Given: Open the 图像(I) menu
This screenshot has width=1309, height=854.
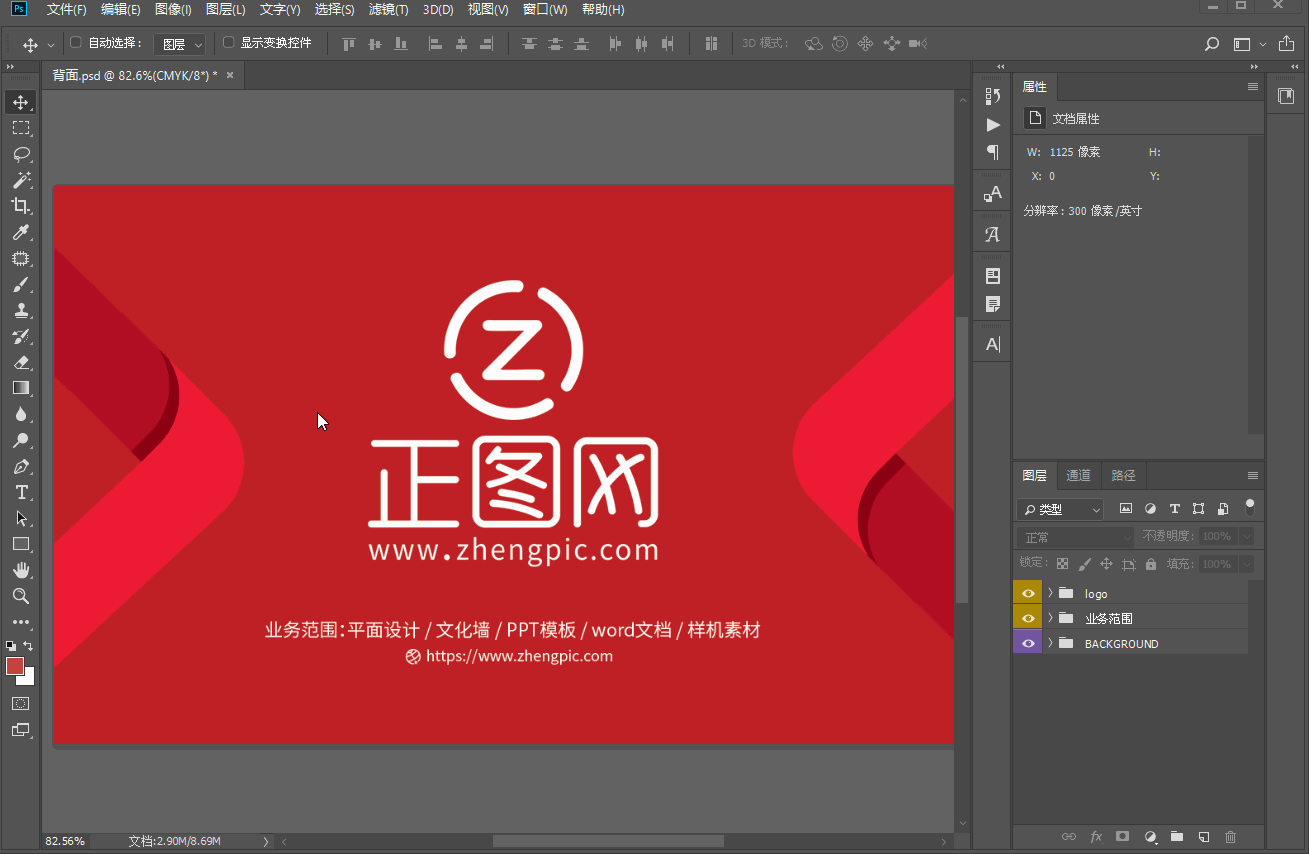Looking at the screenshot, I should [x=173, y=9].
